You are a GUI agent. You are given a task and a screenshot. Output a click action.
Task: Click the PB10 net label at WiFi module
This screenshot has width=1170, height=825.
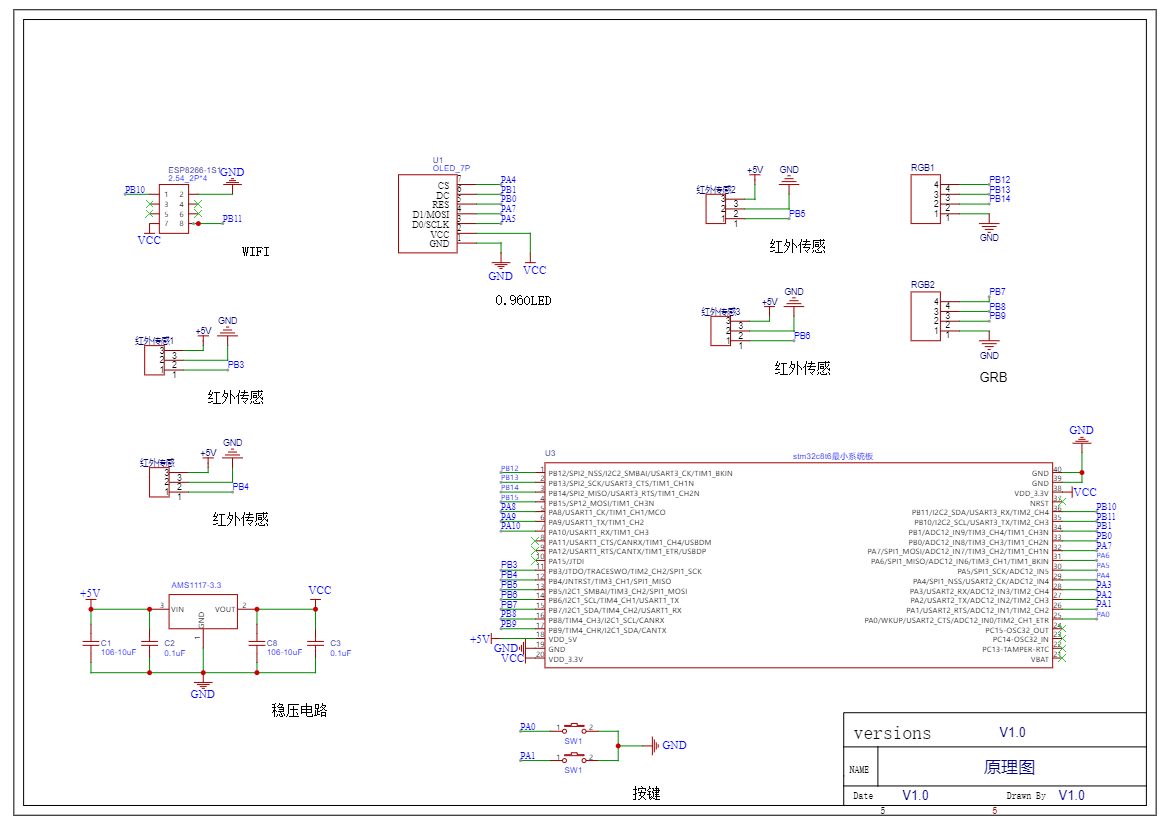point(135,190)
